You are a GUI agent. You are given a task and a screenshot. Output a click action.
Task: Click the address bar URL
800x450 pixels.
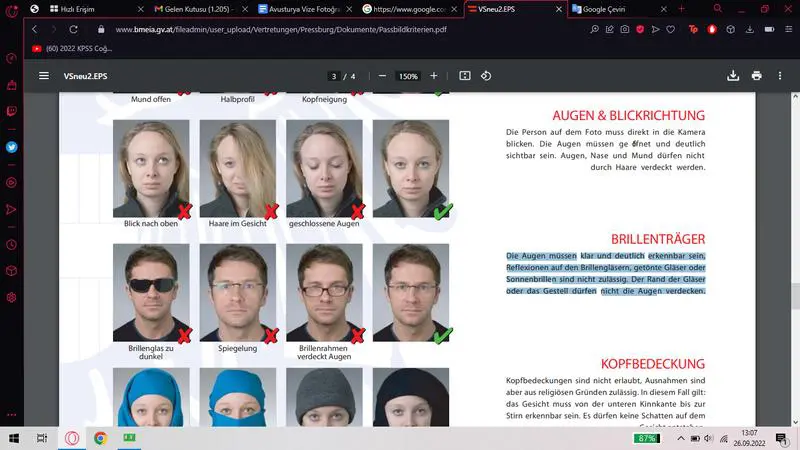point(280,29)
